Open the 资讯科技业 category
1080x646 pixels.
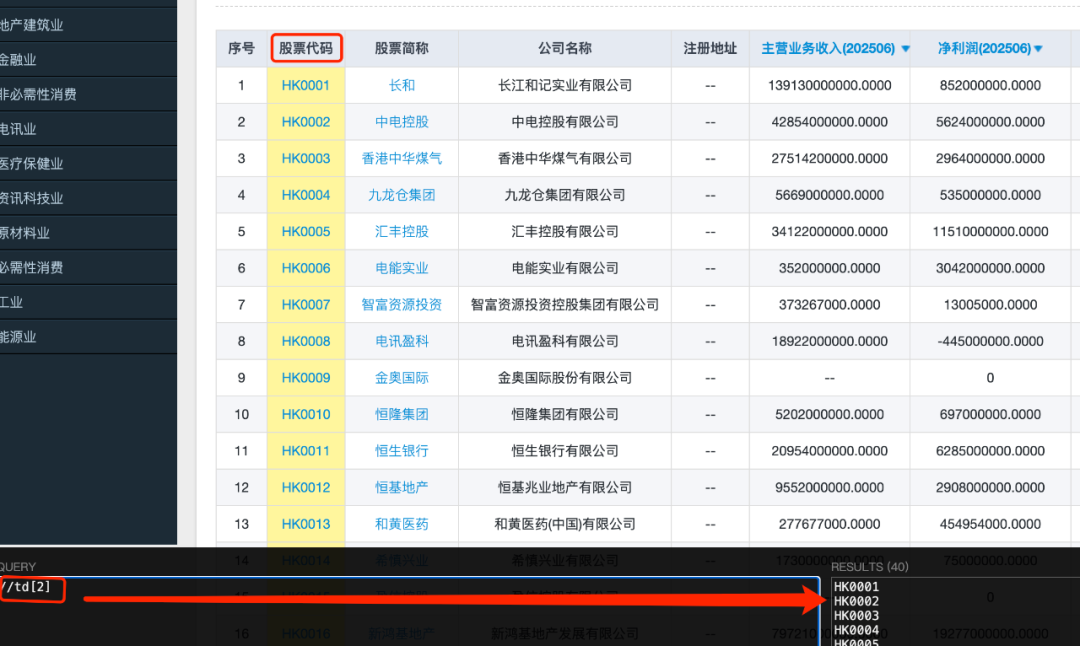point(32,198)
